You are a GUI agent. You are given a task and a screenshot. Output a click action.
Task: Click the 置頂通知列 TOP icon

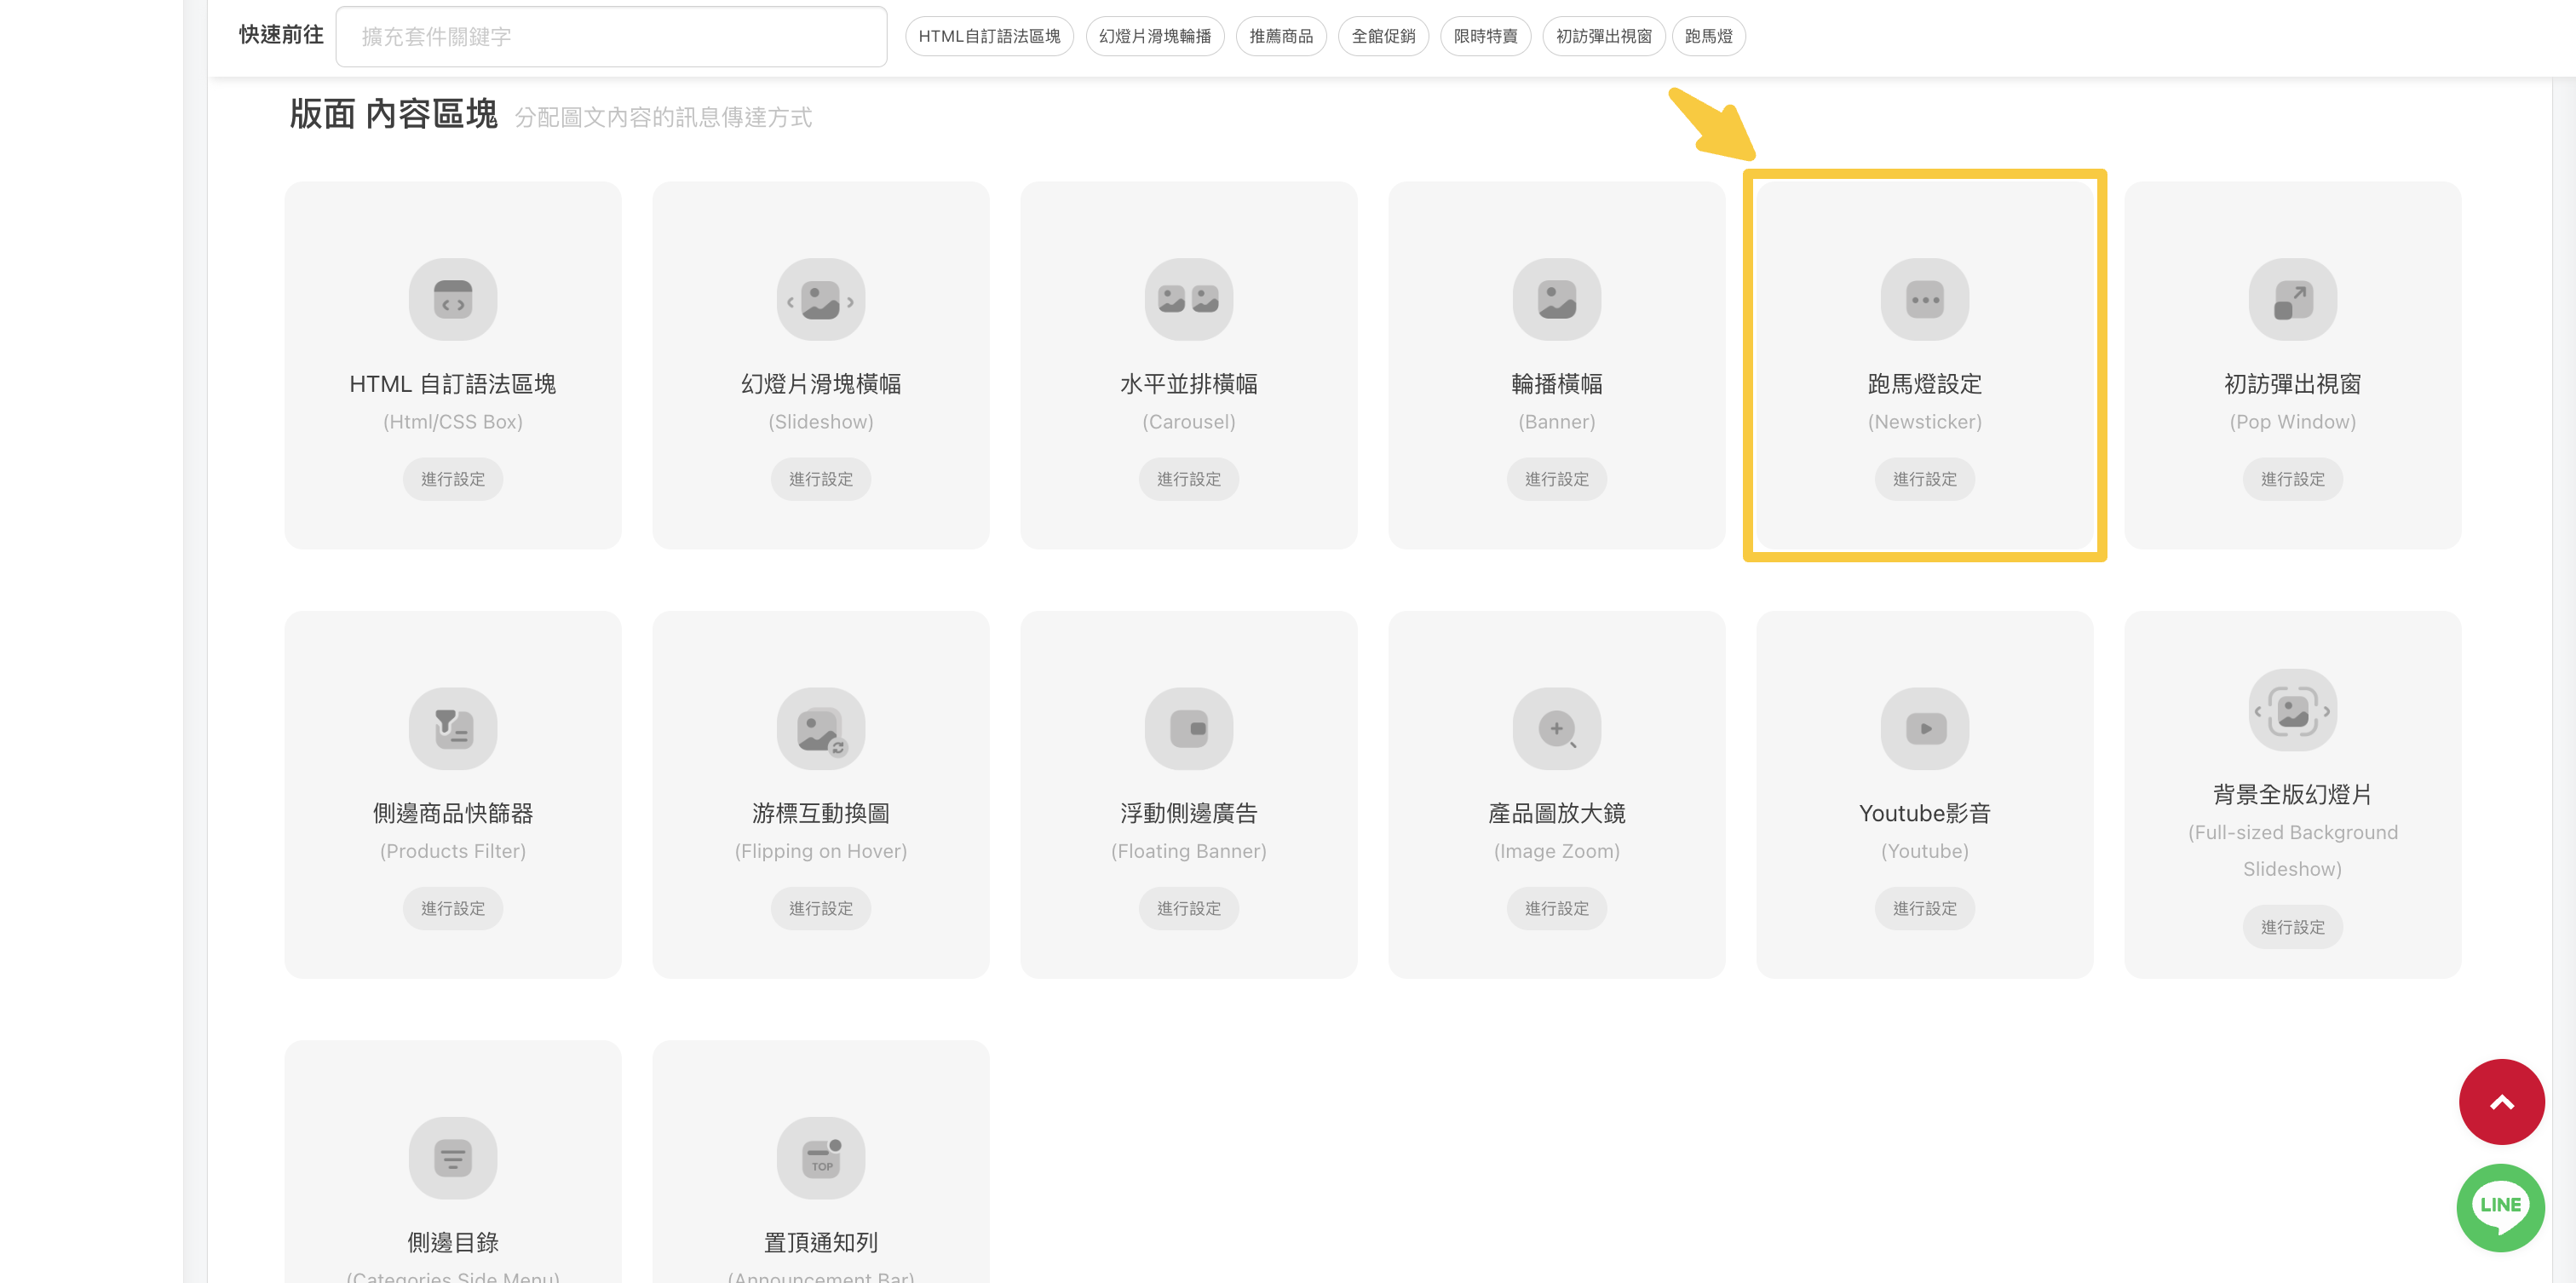click(821, 1158)
